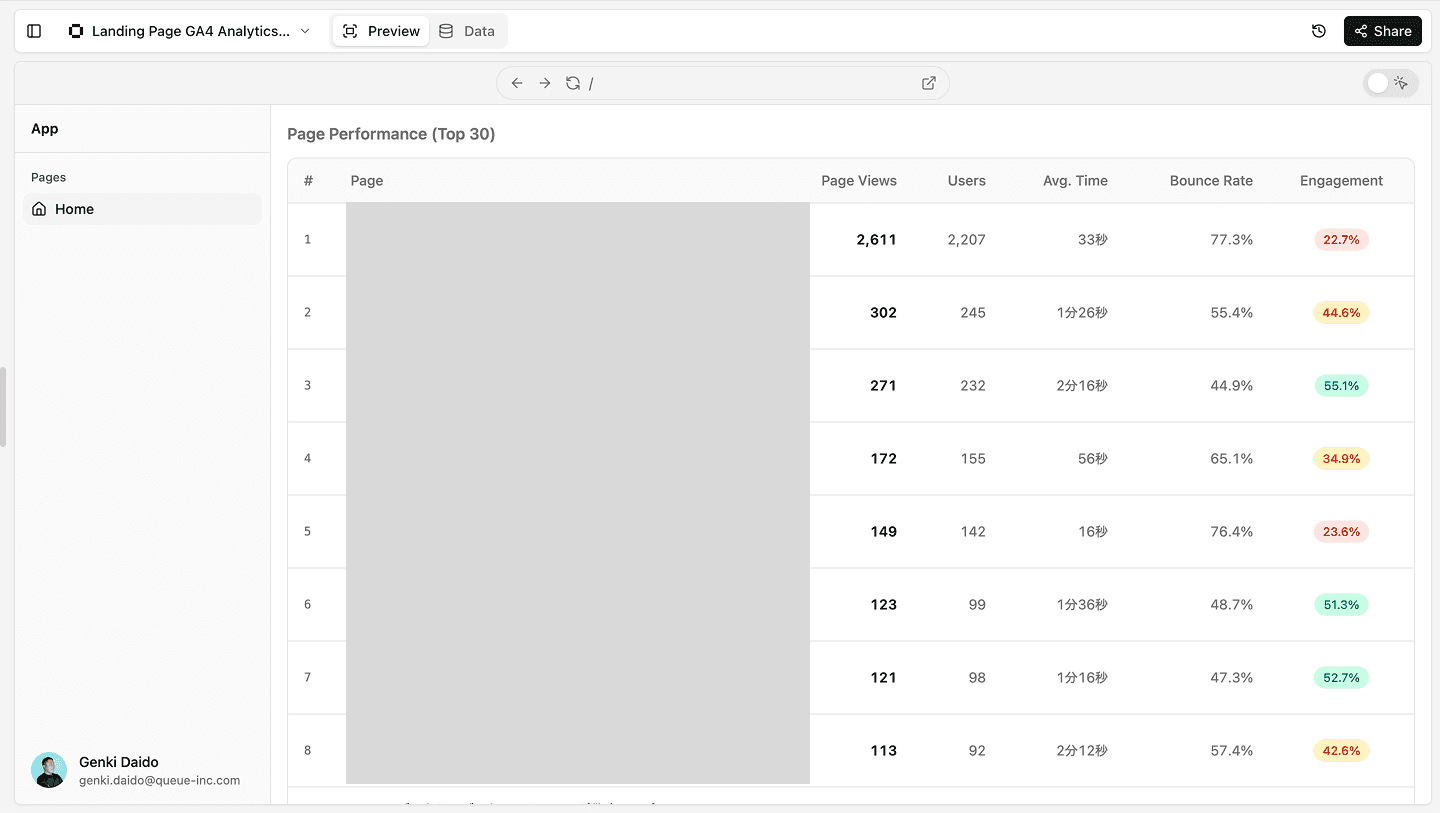Click the Bounce Rate column header
Screen dimensions: 1440x813
(x=1211, y=181)
